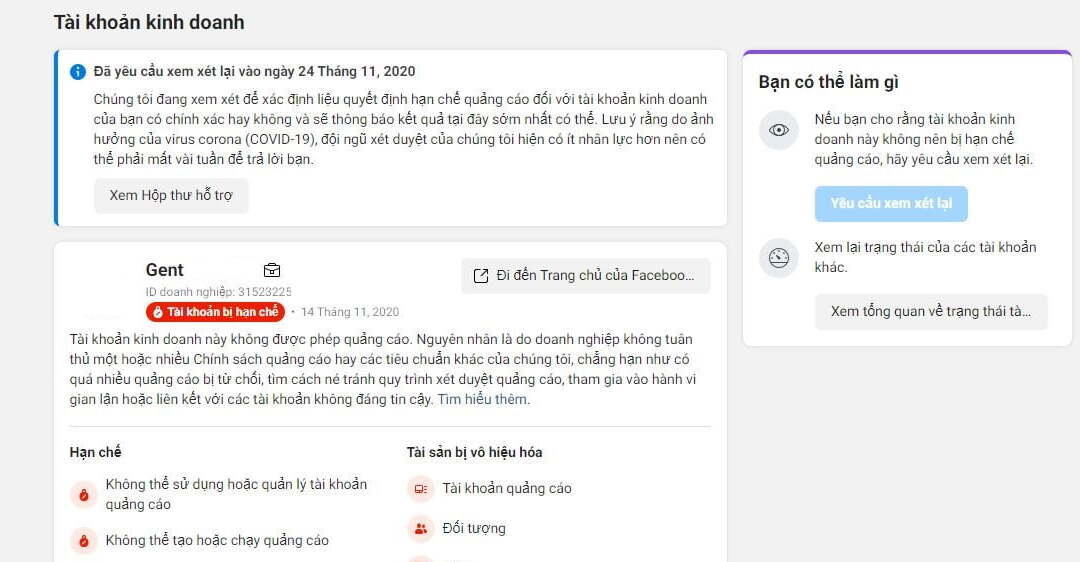Select the Đối tượng text
The height and width of the screenshot is (562, 1080).
pyautogui.click(x=474, y=528)
